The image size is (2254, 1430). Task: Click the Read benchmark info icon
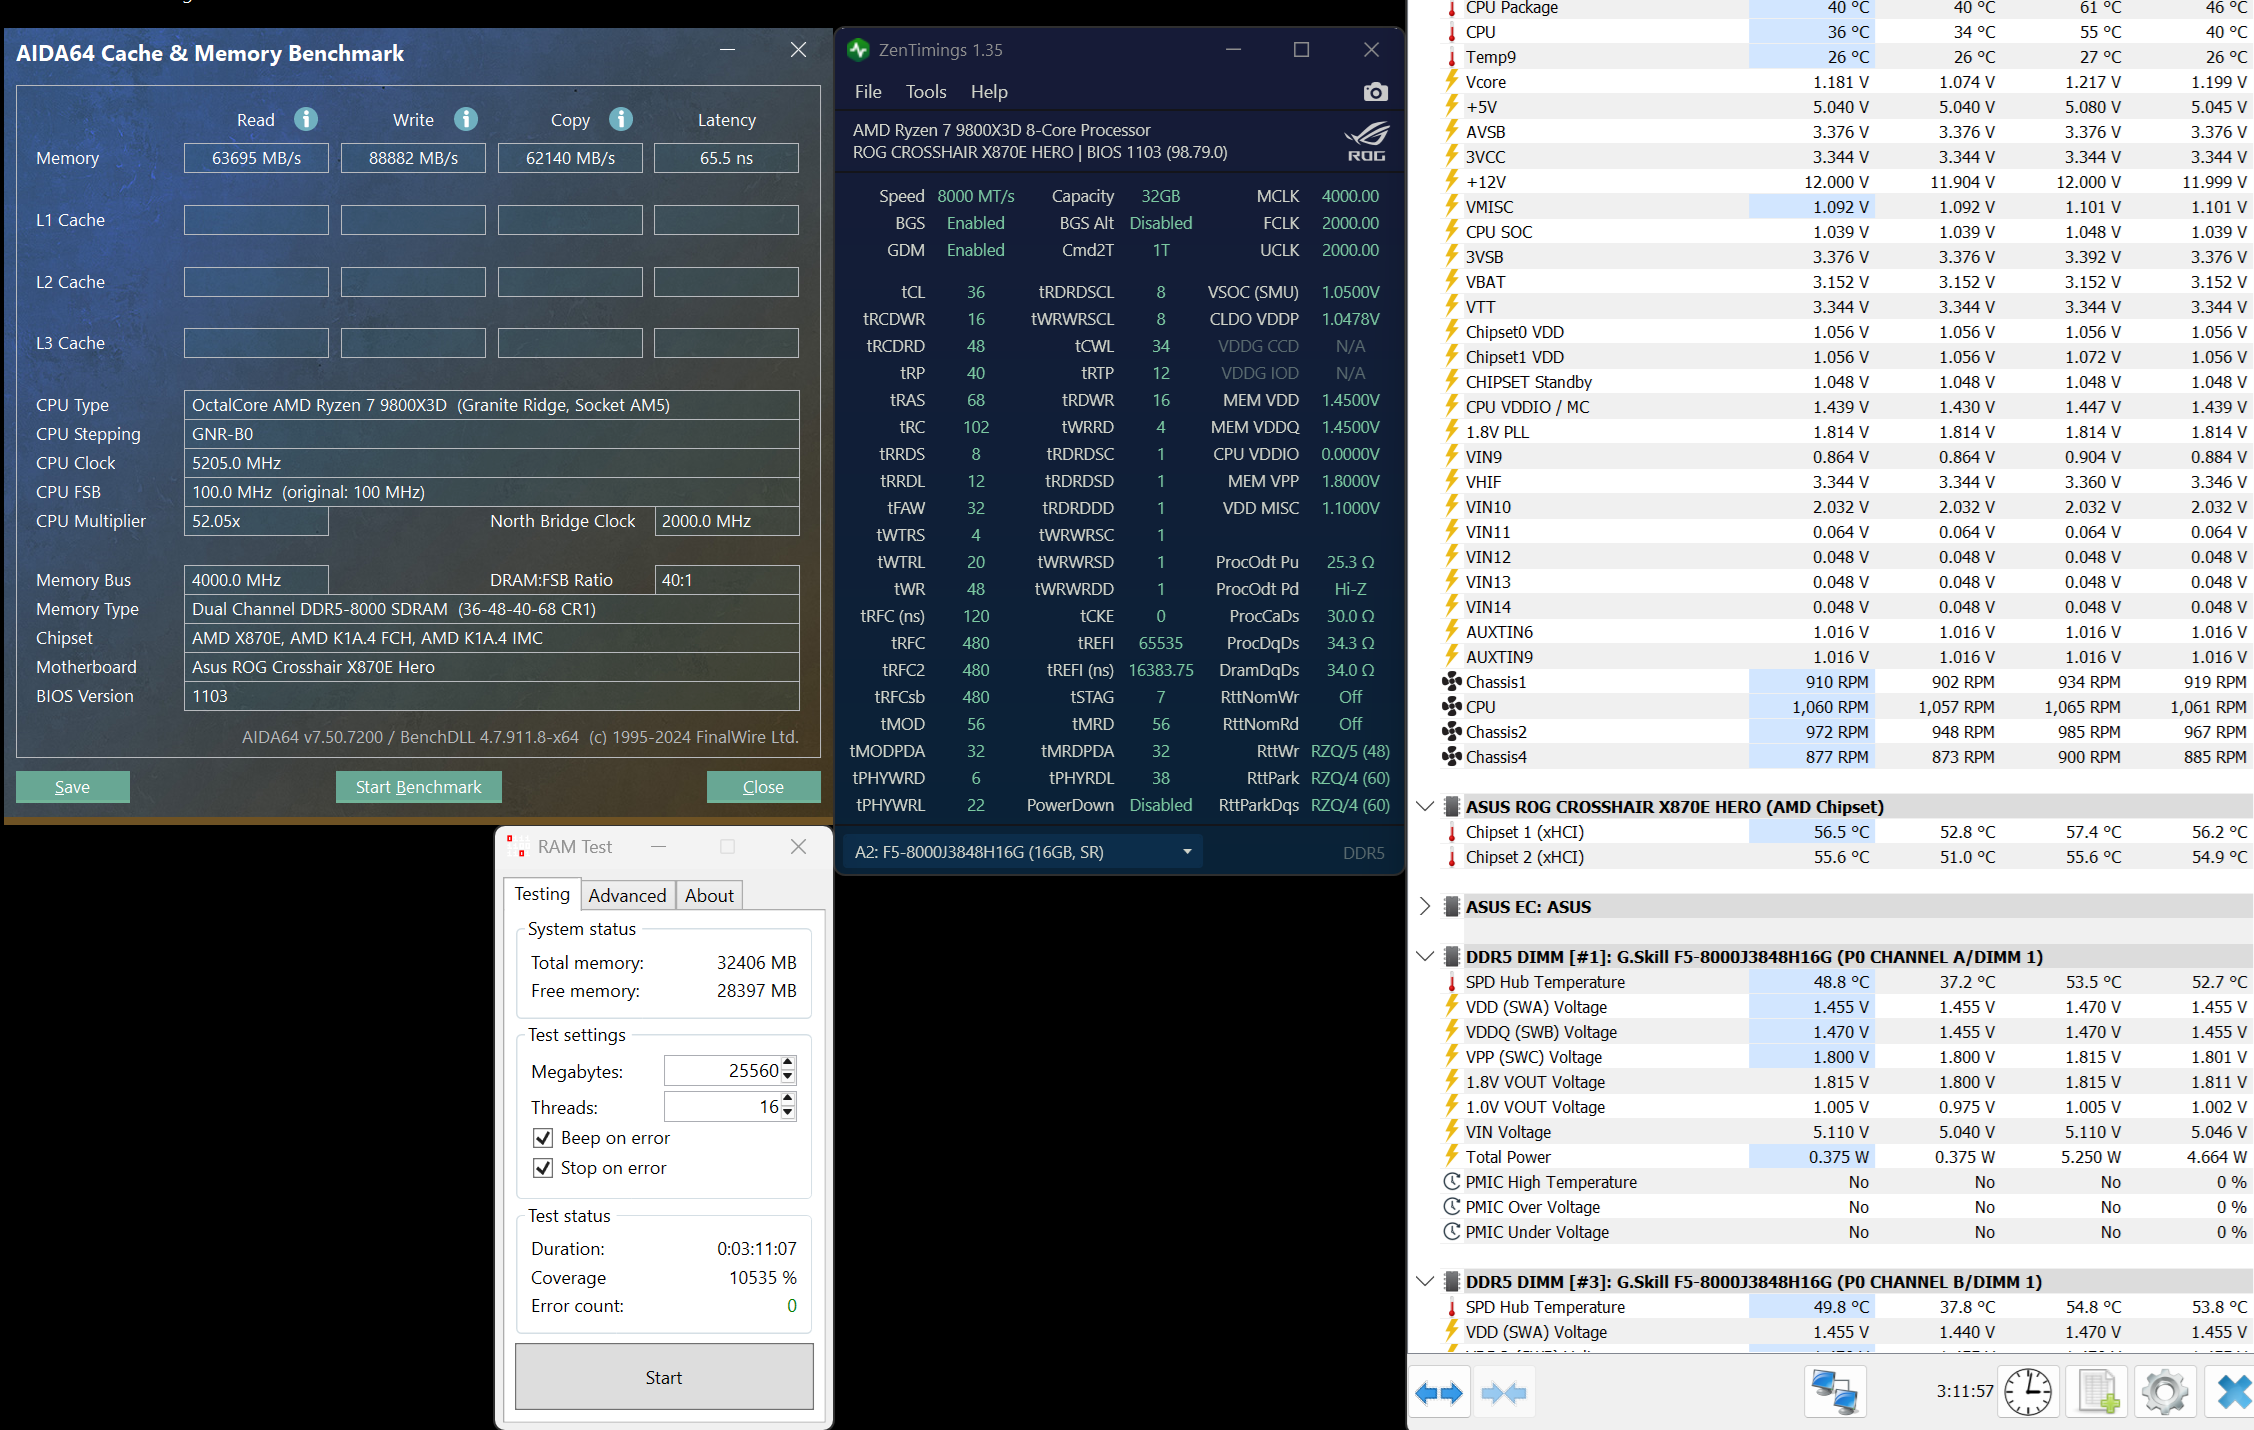[306, 120]
